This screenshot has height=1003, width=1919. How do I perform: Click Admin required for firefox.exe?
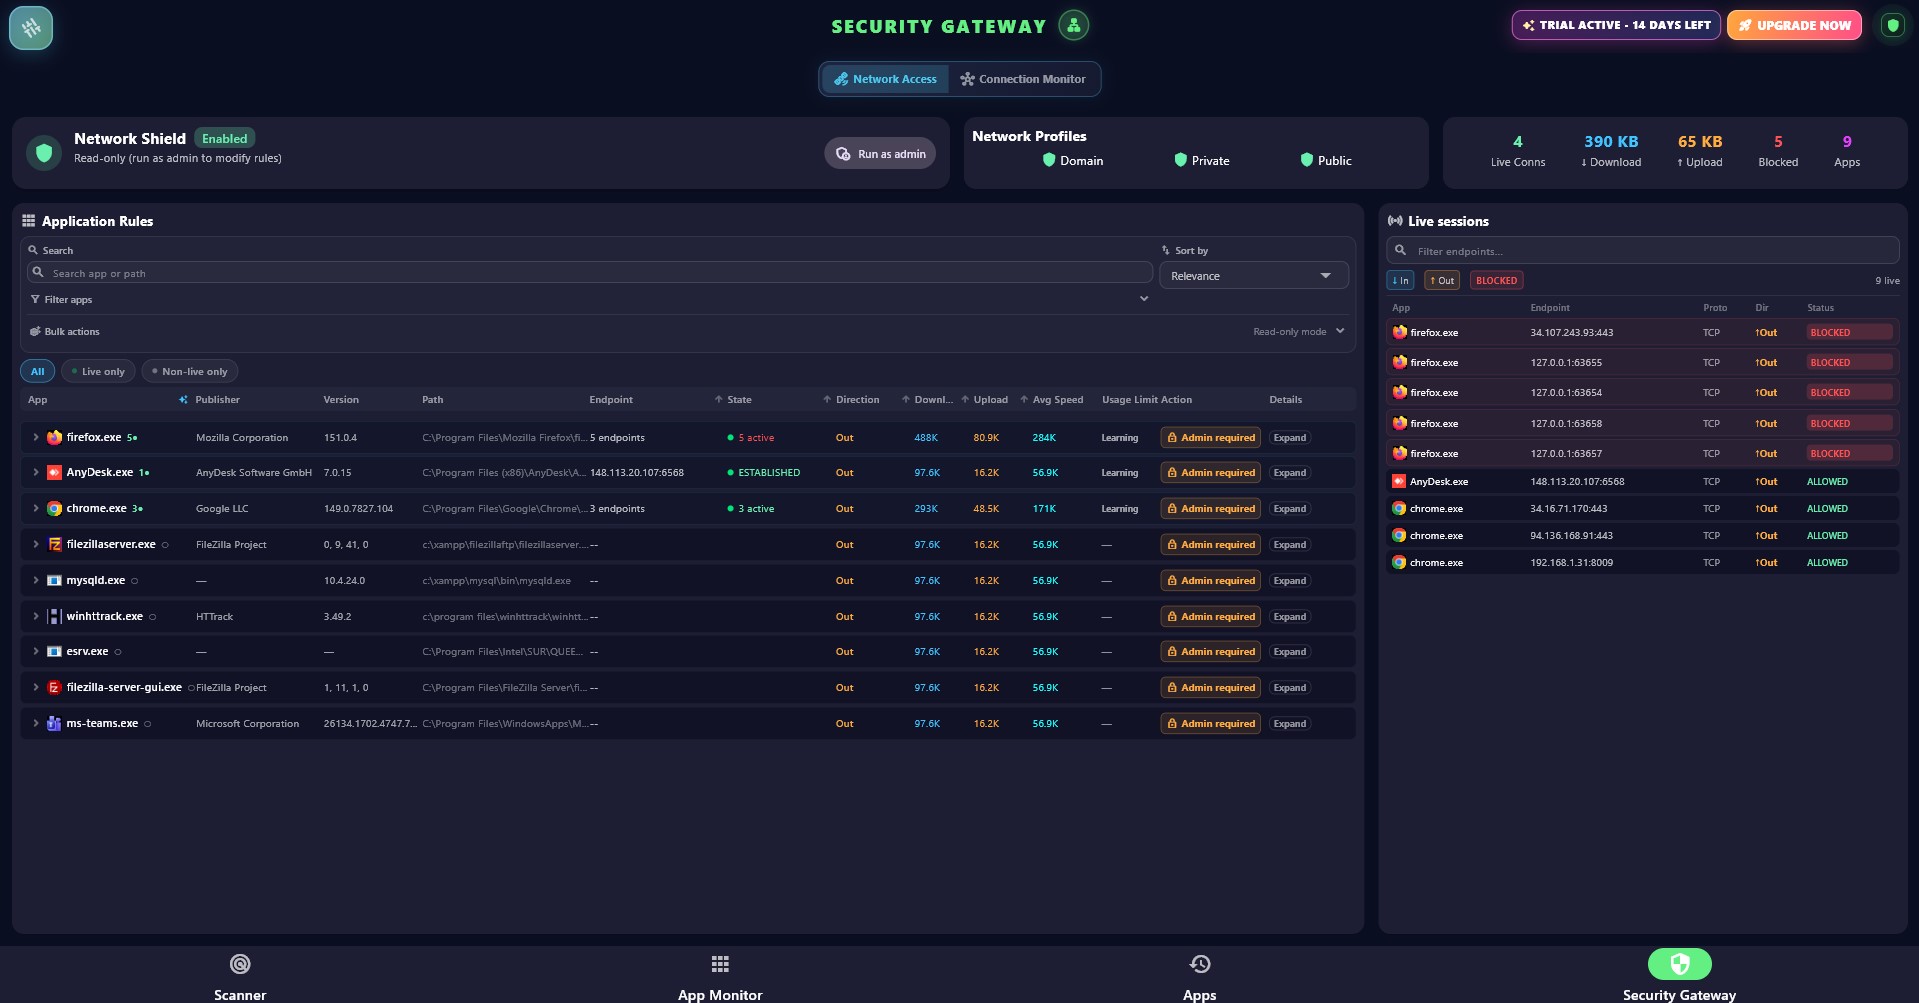1211,437
